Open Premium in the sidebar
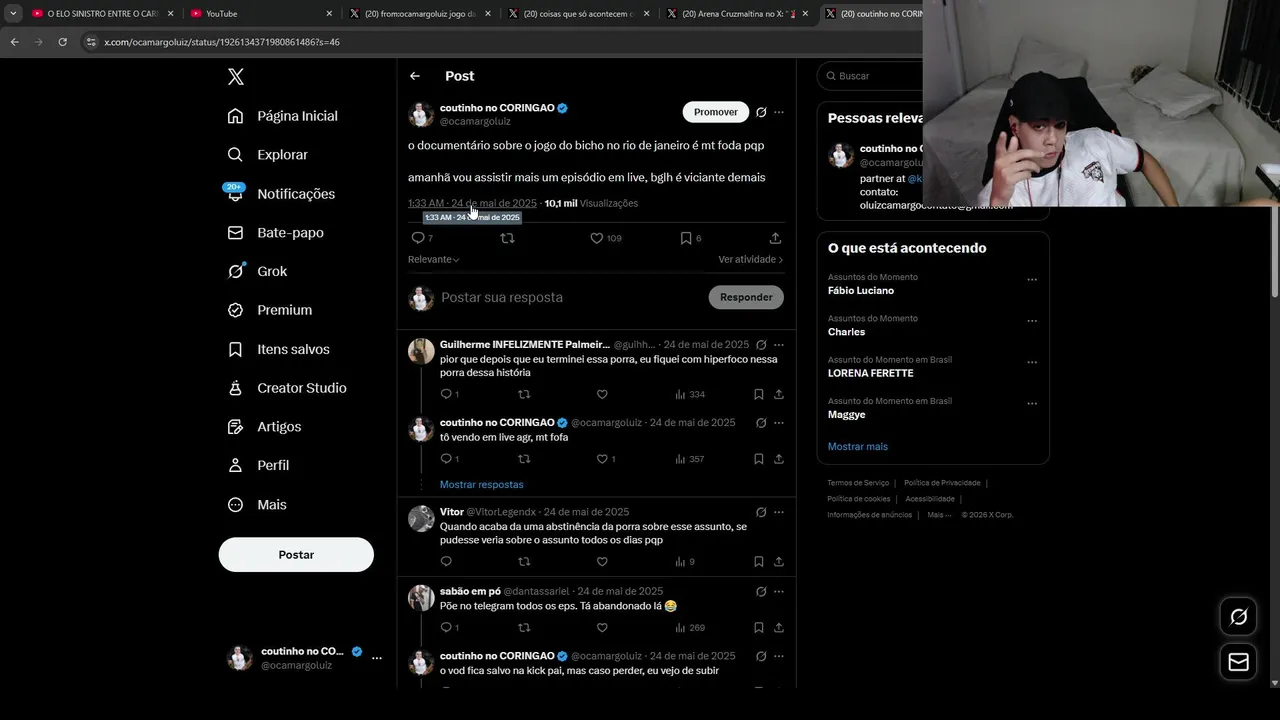The height and width of the screenshot is (720, 1280). 270,310
